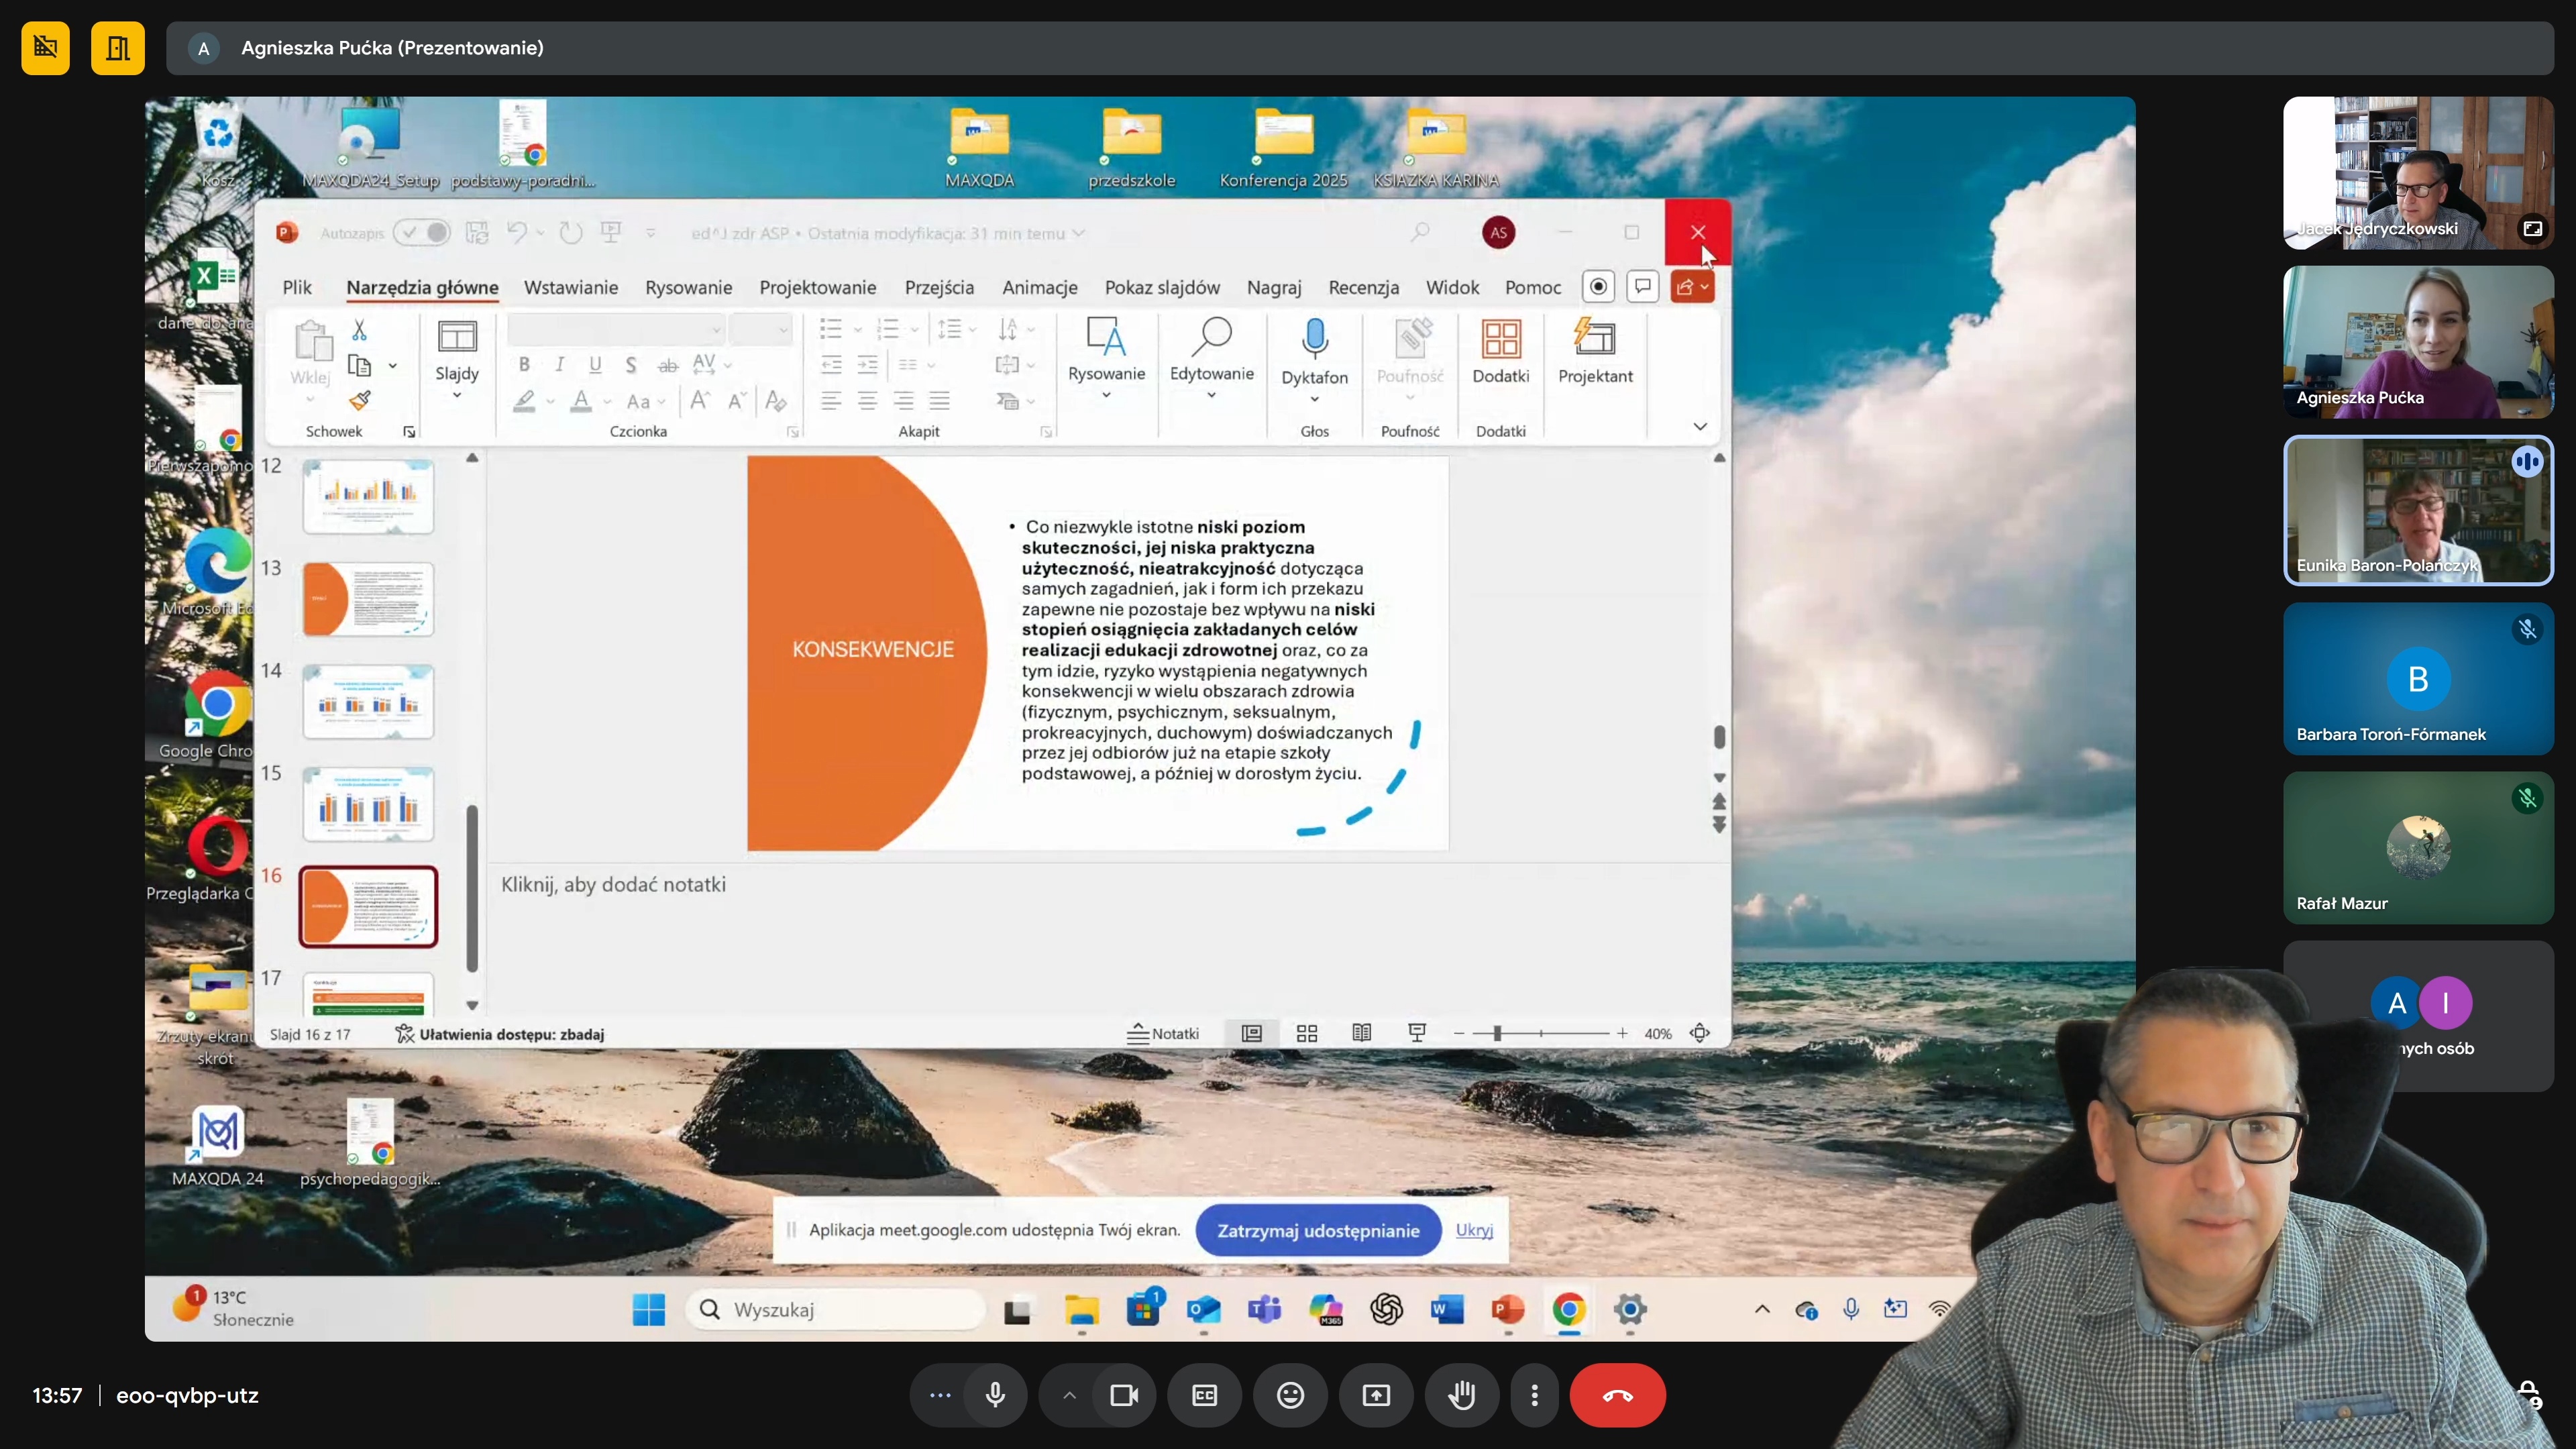
Task: Click the Dyktafon microphone icon in ribbon
Action: (1314, 339)
